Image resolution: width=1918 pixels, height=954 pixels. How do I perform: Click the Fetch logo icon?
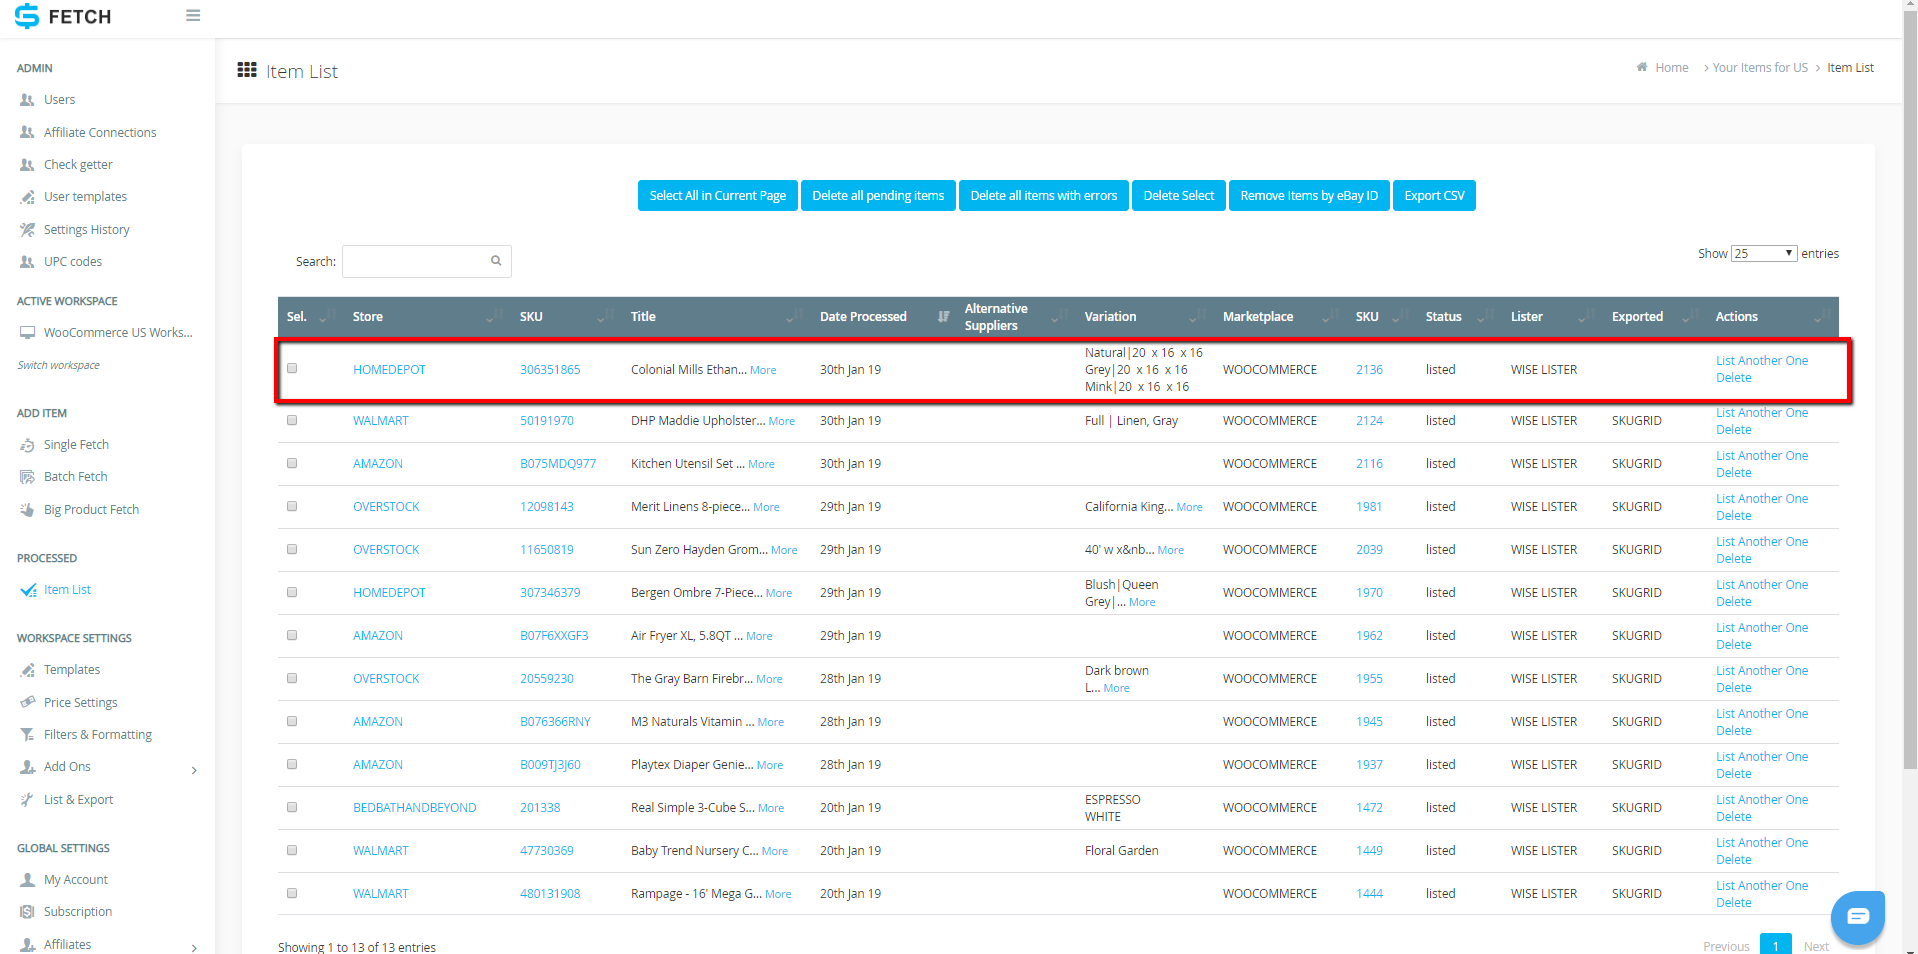[x=27, y=16]
